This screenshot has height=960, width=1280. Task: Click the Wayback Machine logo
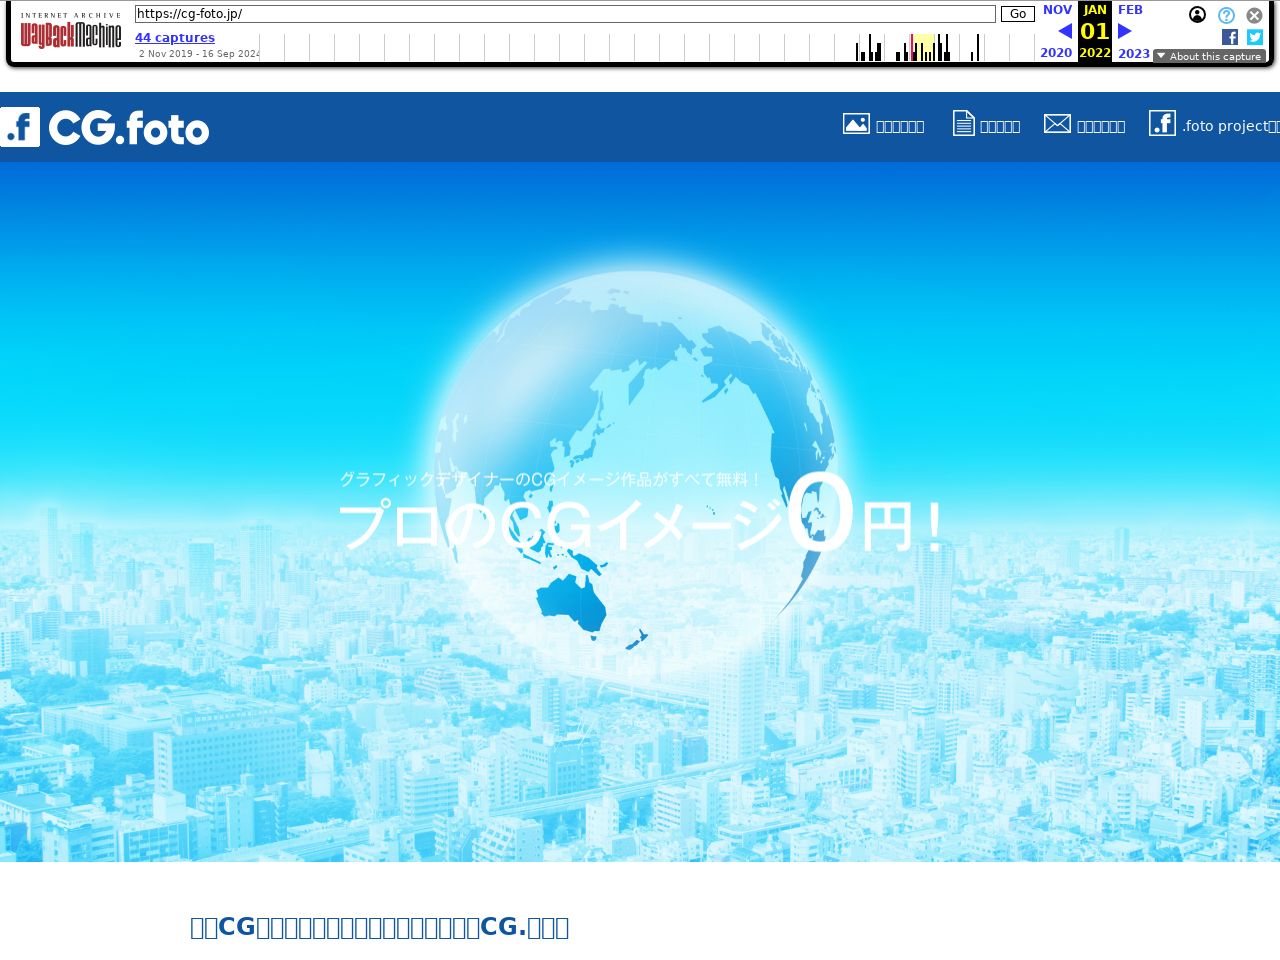[x=71, y=32]
